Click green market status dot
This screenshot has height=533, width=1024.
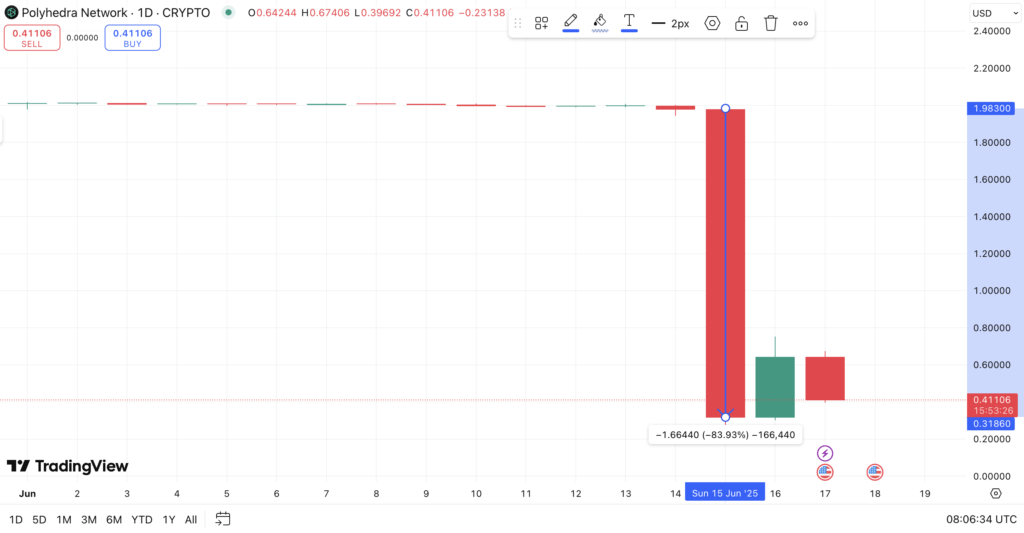pyautogui.click(x=228, y=12)
